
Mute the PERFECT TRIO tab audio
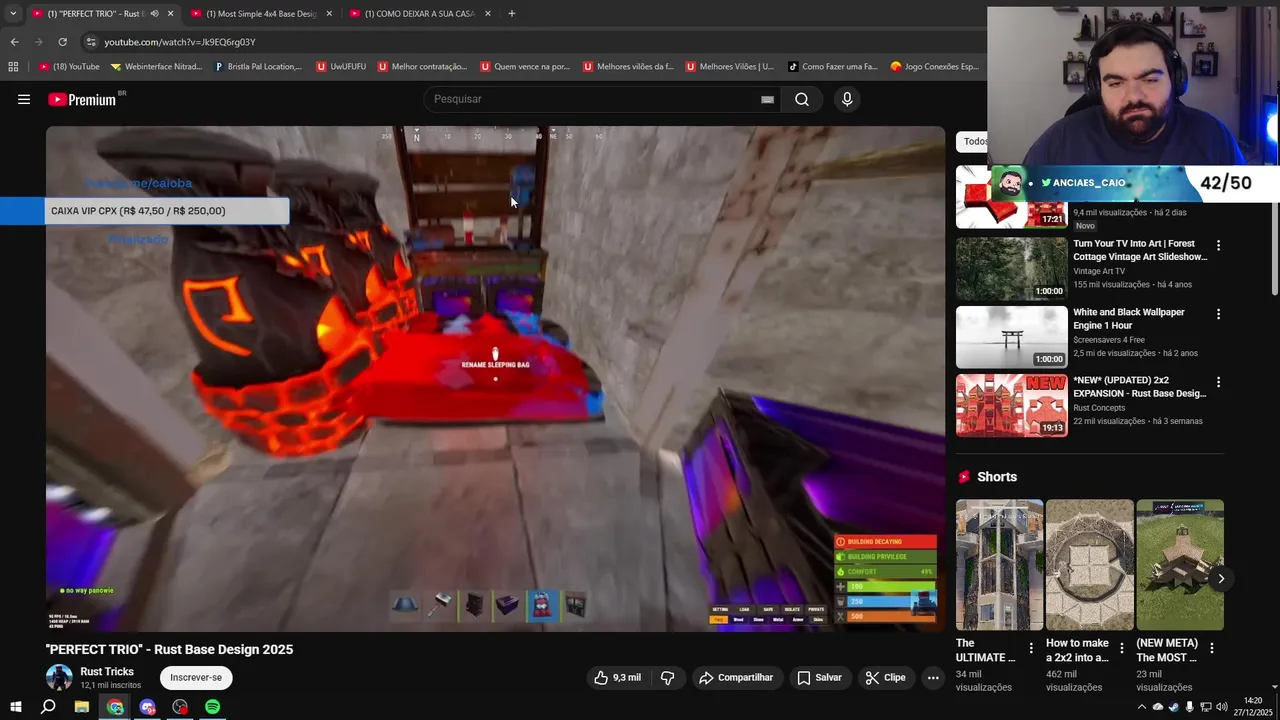[x=154, y=14]
